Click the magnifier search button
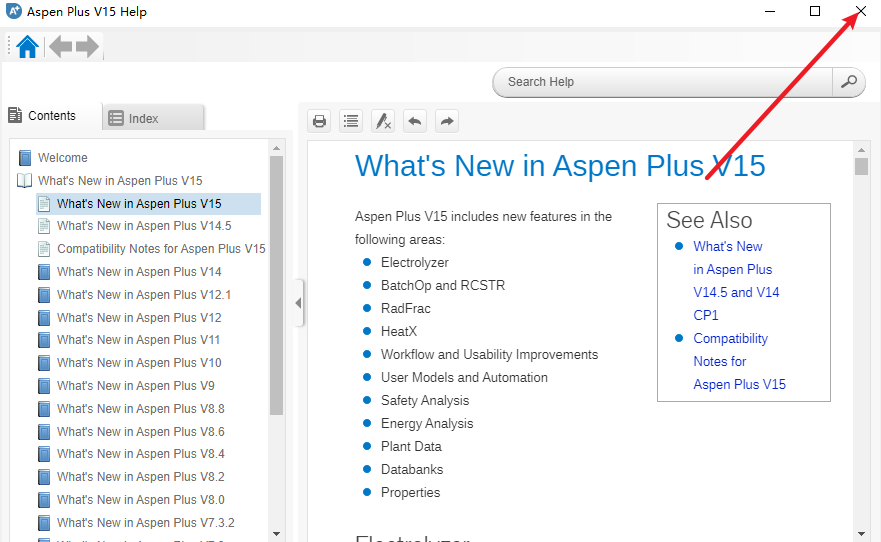This screenshot has width=881, height=542. pos(849,82)
